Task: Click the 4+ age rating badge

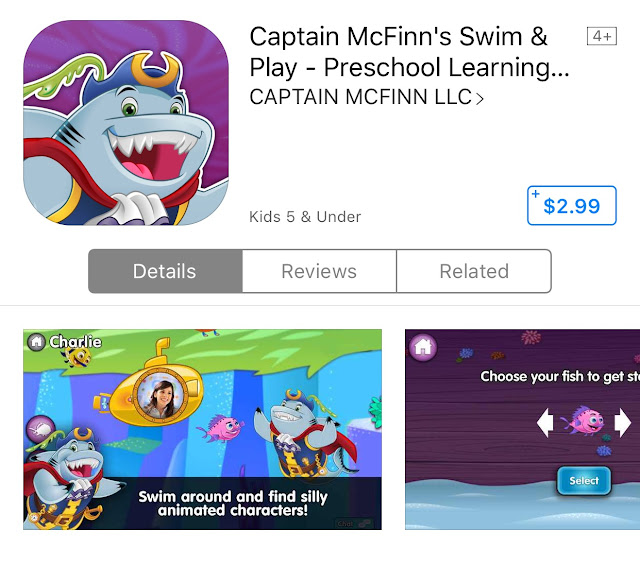Action: pos(602,36)
